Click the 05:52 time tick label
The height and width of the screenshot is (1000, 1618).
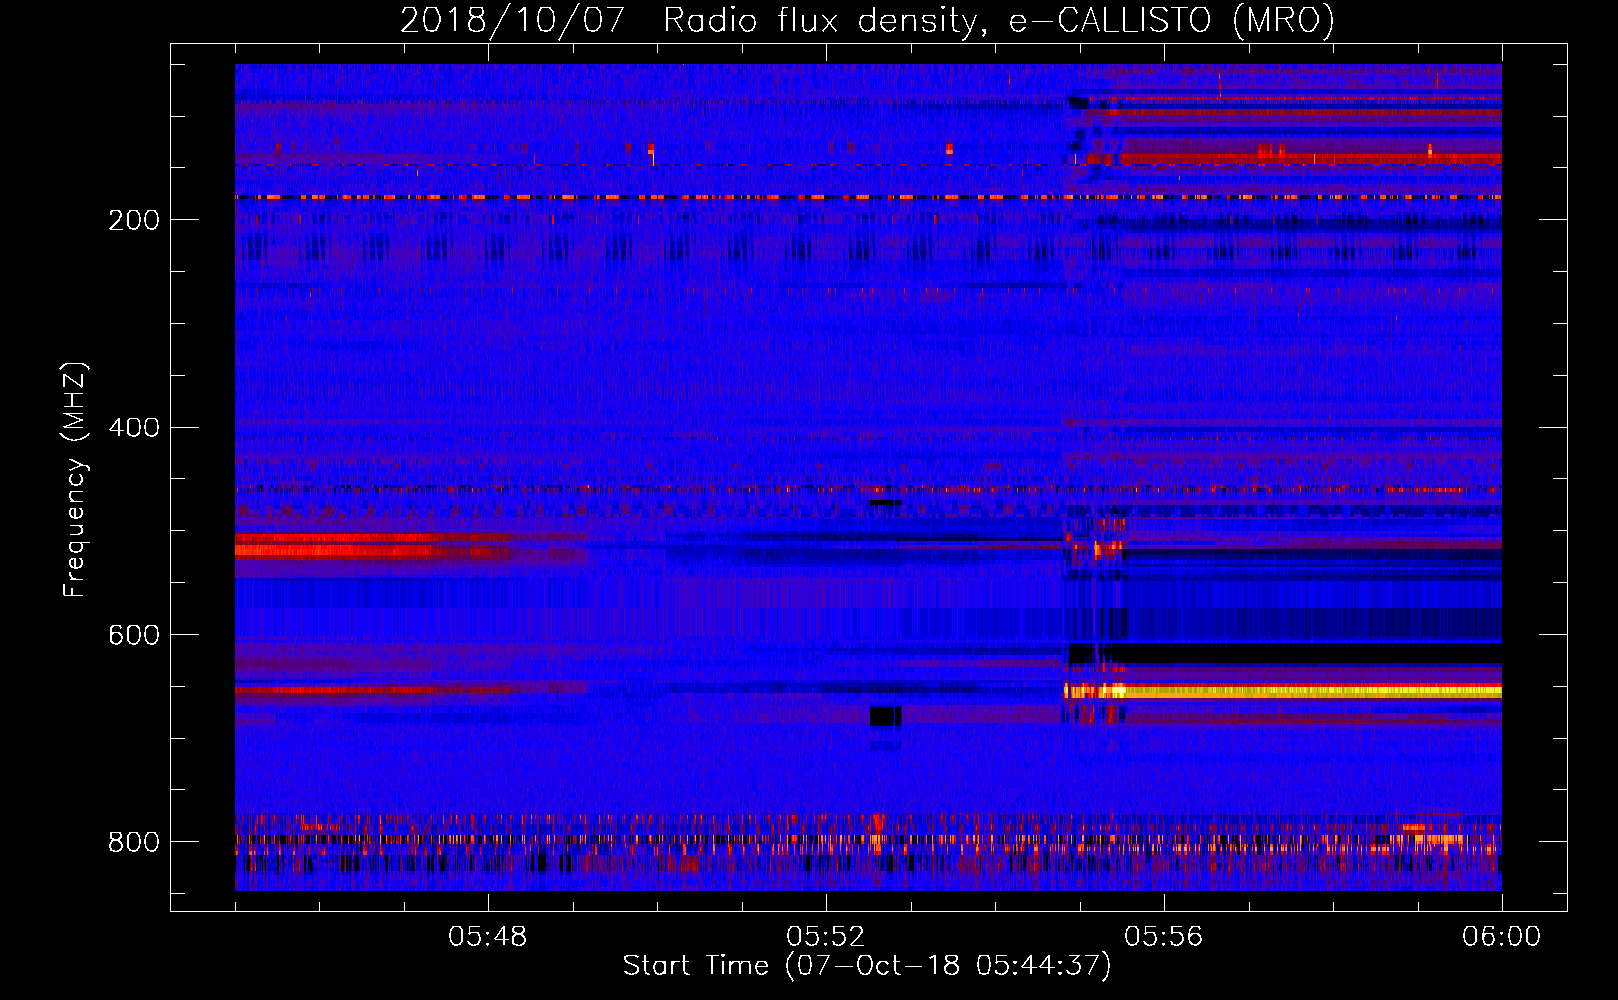click(826, 937)
